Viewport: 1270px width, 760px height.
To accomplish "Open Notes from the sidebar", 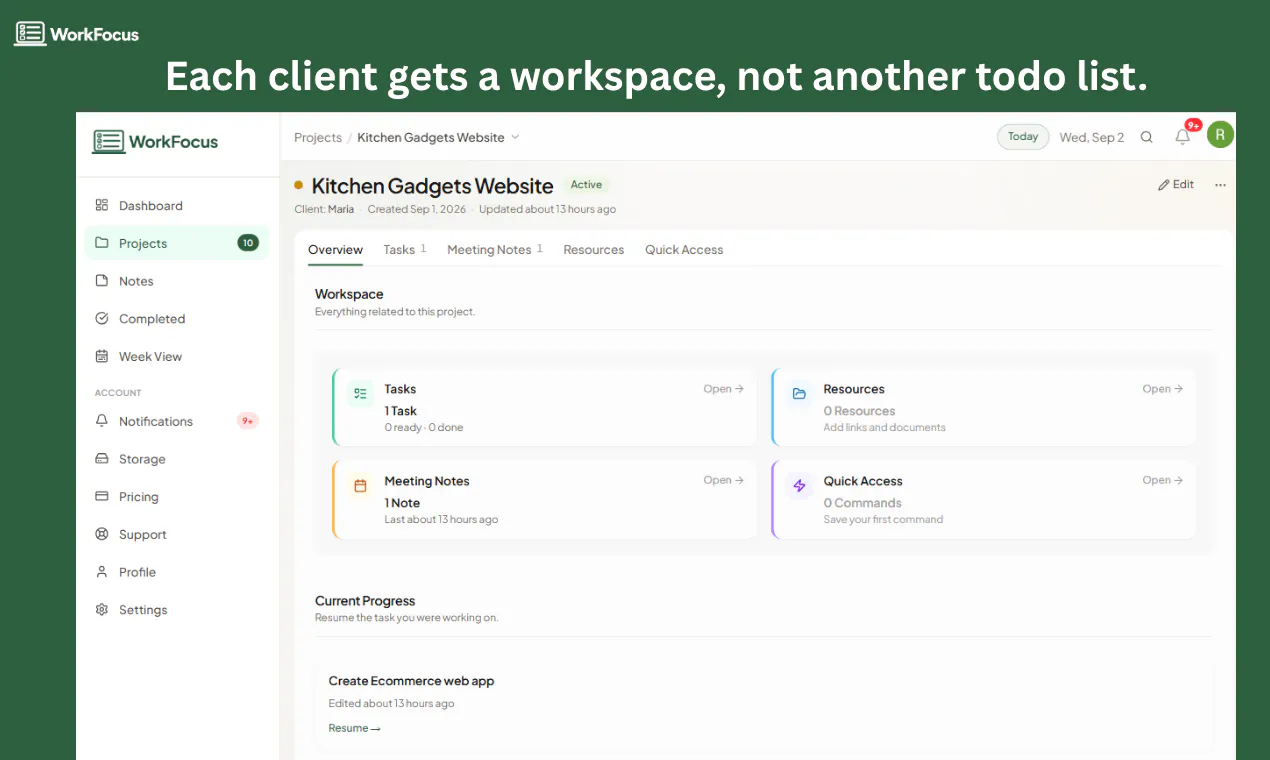I will 177,281.
